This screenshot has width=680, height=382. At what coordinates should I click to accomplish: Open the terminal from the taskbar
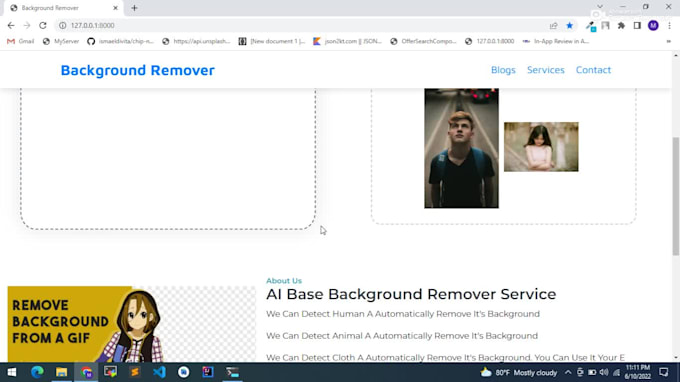pos(232,372)
